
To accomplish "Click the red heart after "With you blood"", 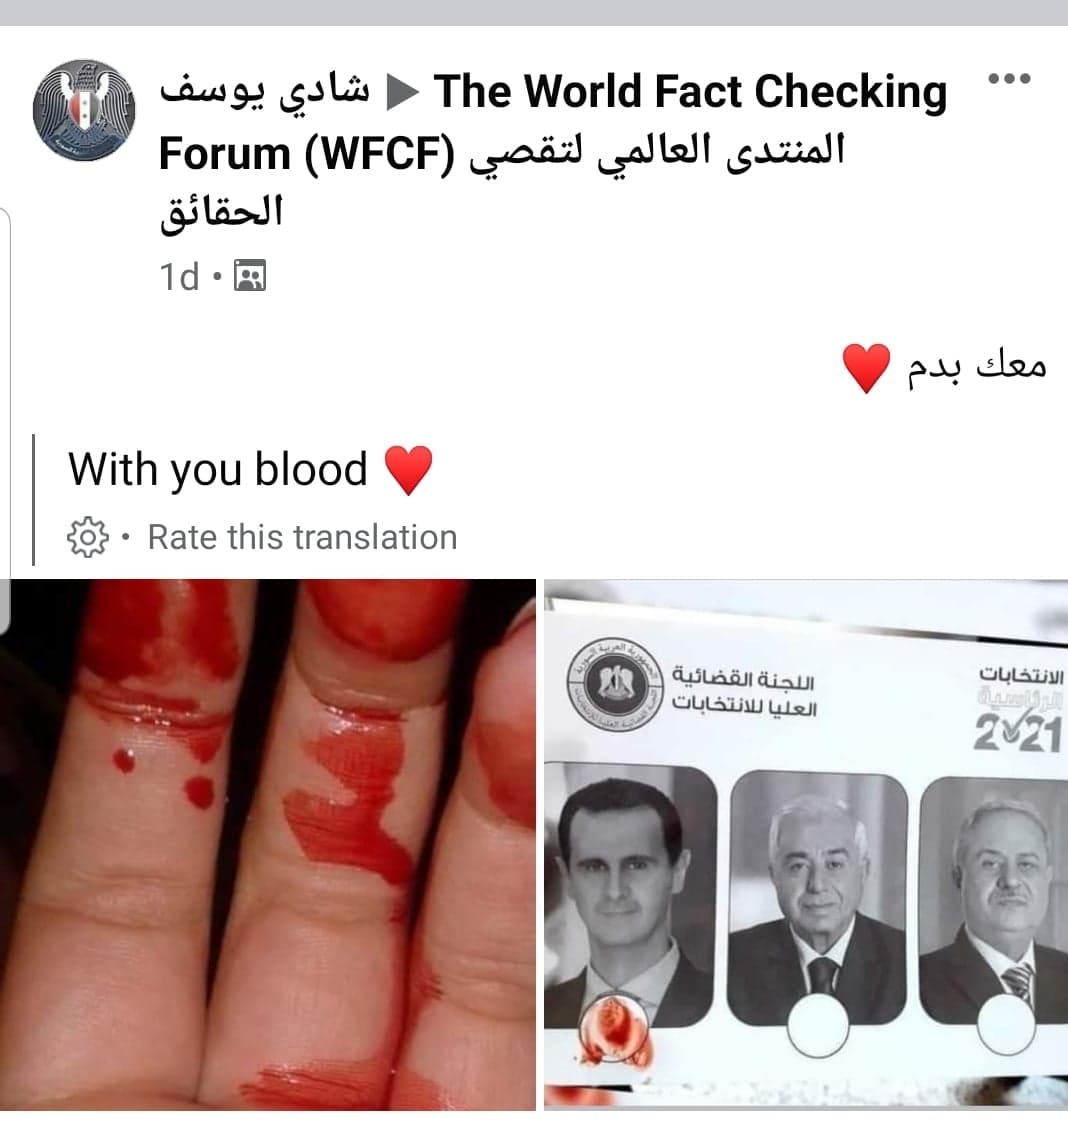I will tap(408, 470).
